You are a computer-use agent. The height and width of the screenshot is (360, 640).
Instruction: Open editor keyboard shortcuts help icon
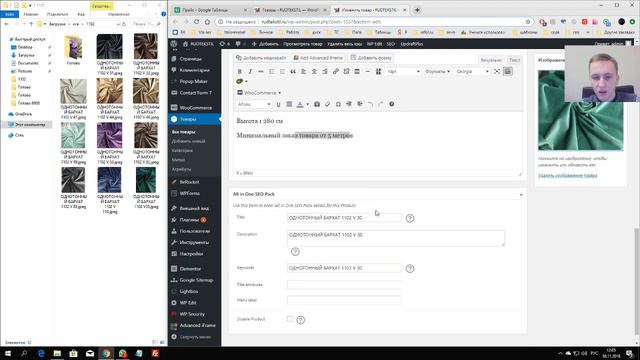391,104
